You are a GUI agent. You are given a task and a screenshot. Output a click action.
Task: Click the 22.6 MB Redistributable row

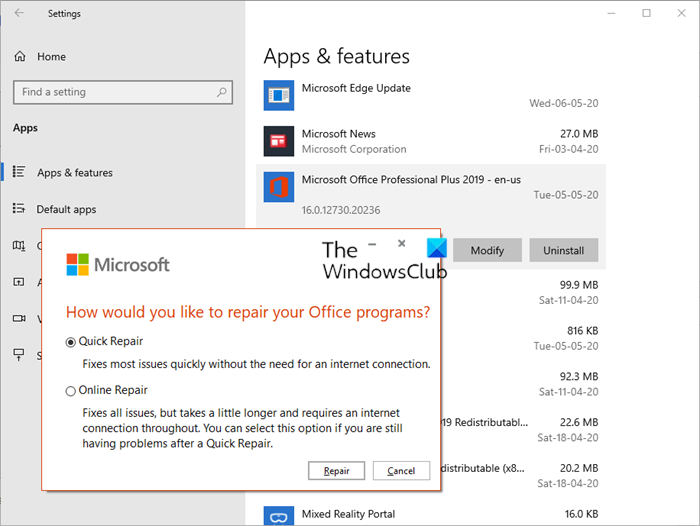[x=523, y=430]
